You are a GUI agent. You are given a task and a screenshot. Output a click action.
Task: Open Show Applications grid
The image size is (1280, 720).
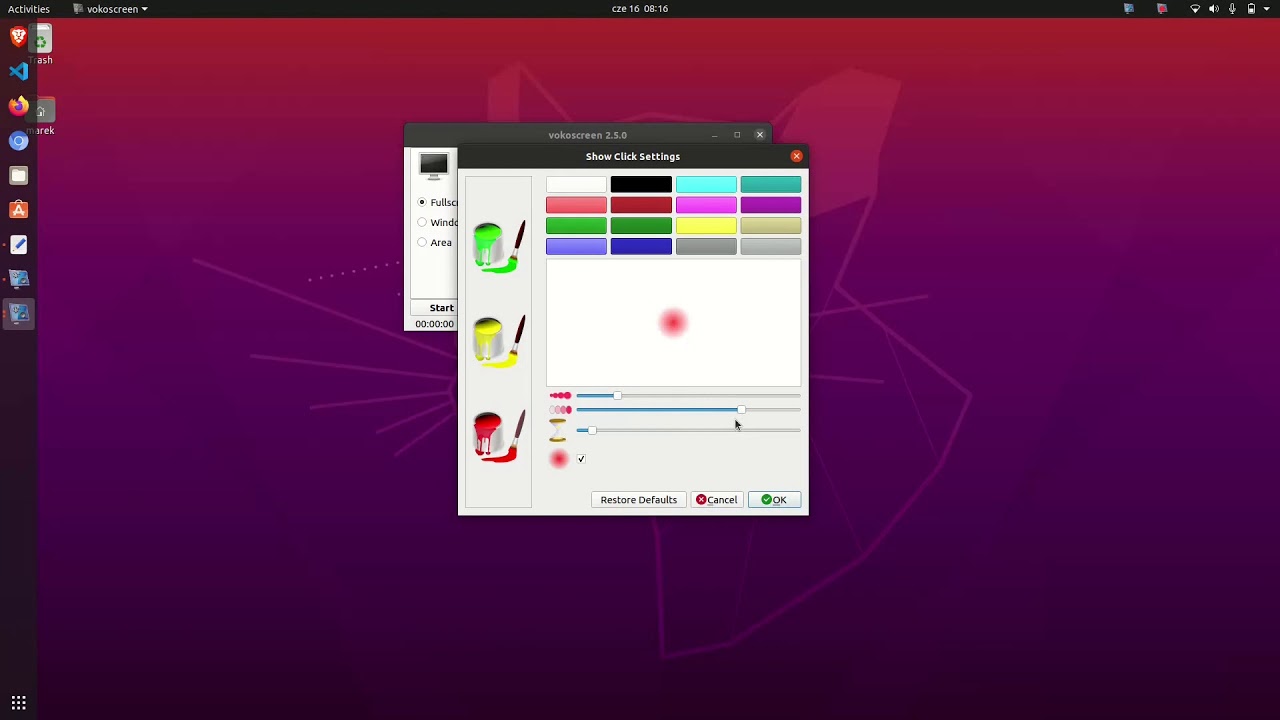coord(18,702)
